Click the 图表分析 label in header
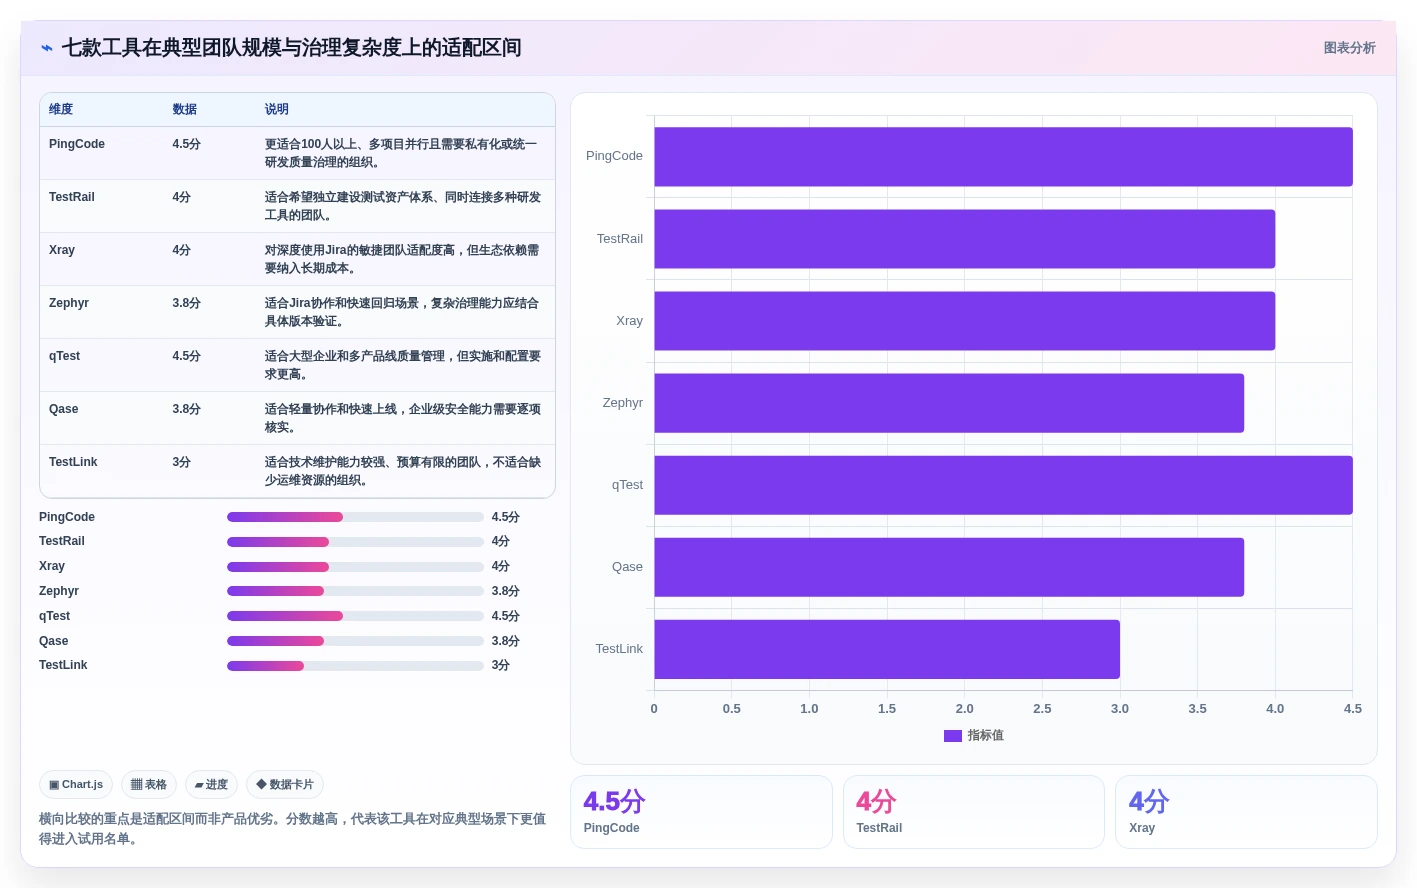 1349,48
